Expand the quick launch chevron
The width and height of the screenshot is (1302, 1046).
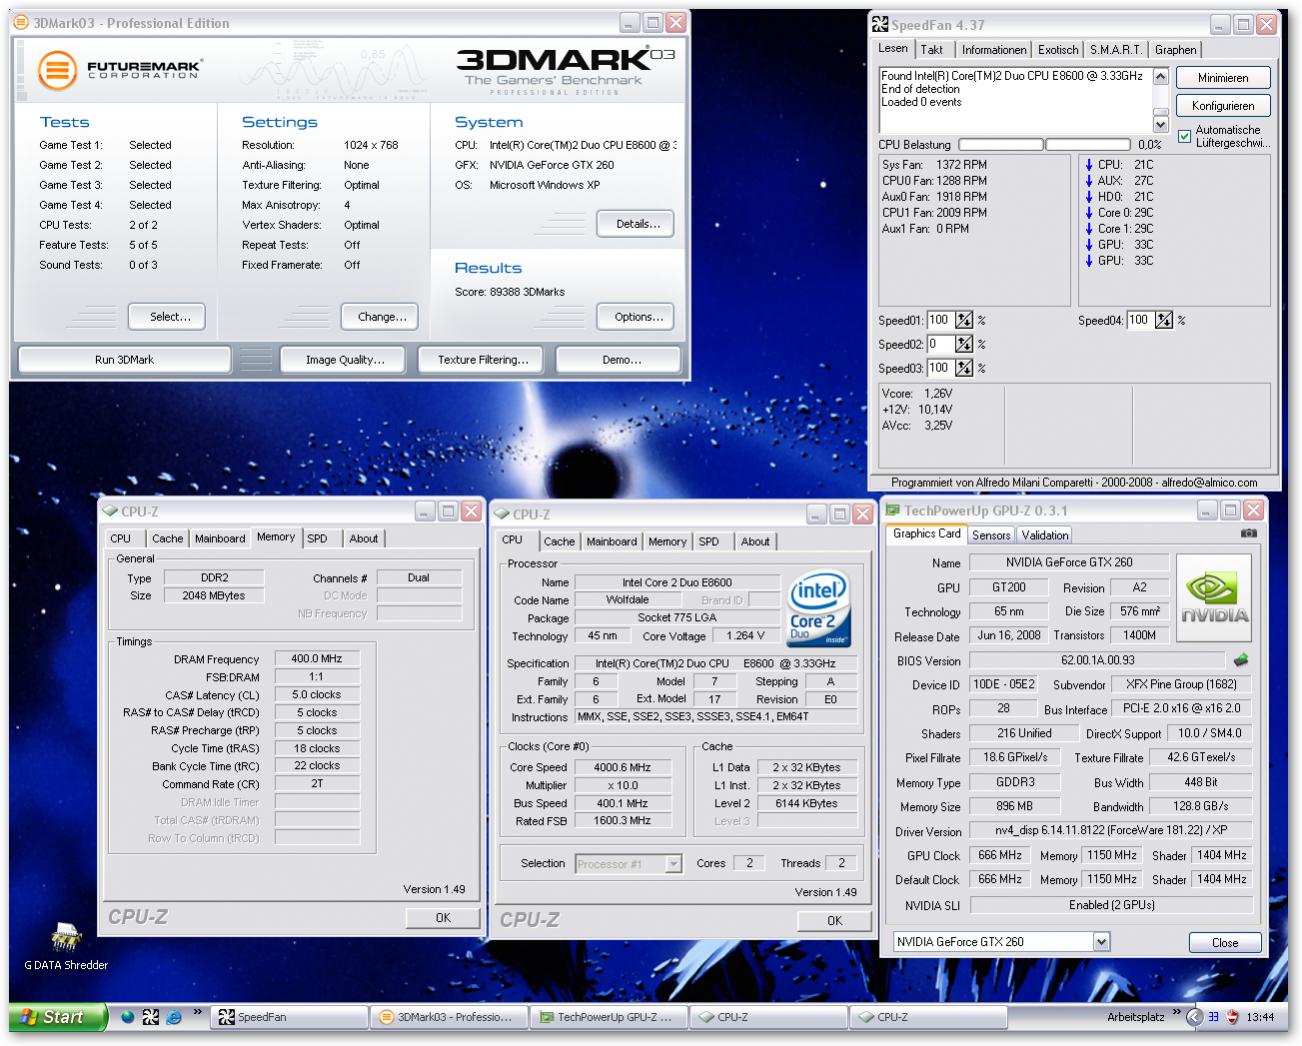198,1013
